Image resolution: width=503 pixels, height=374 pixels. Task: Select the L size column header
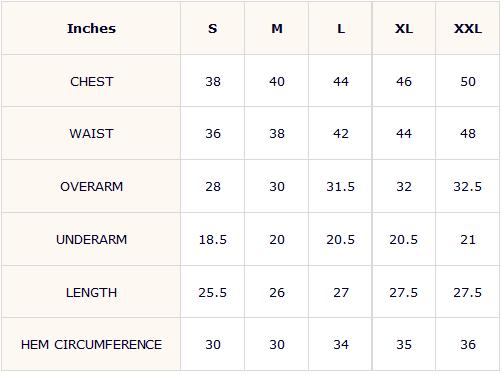coord(341,29)
